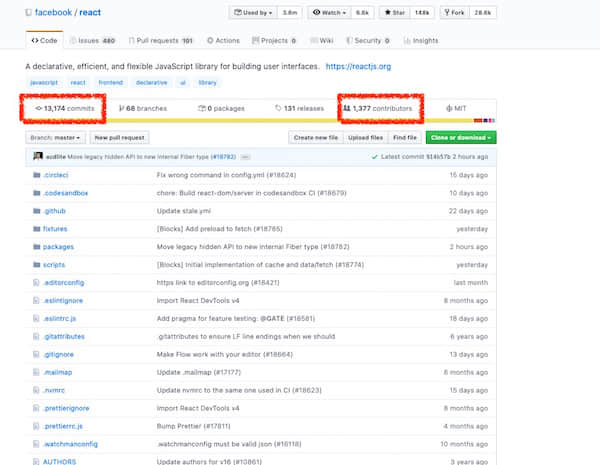This screenshot has height=465, width=600.
Task: Click the folder icon next to packages
Action: 36,246
